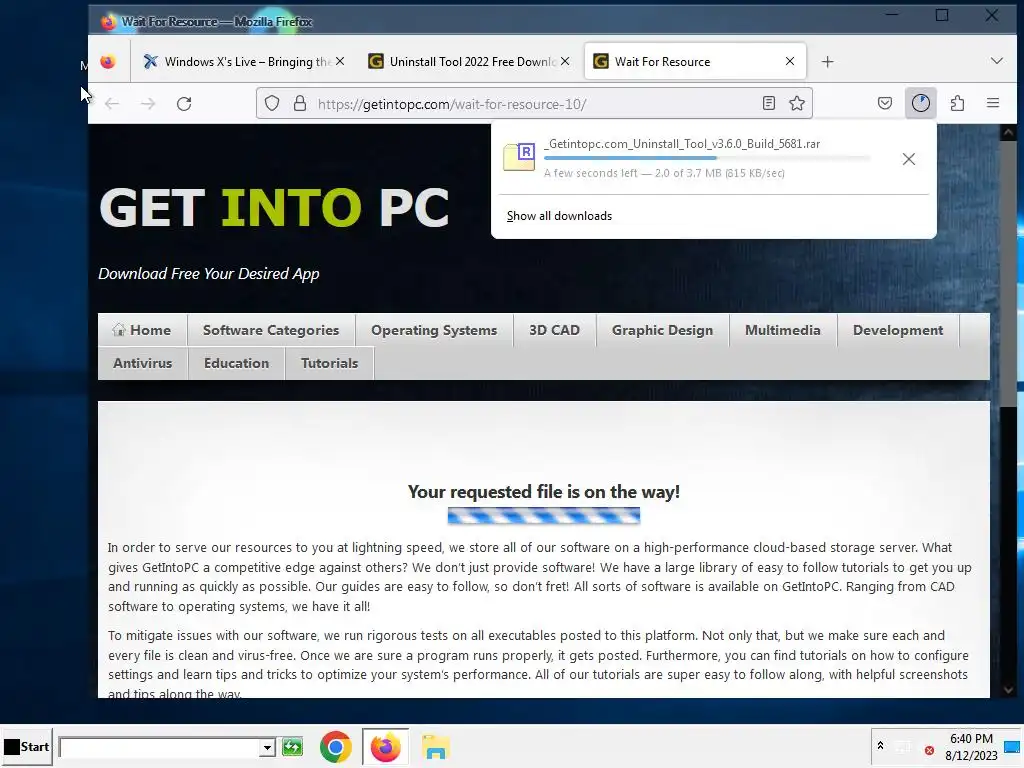Open a new tab with plus button

(827, 61)
